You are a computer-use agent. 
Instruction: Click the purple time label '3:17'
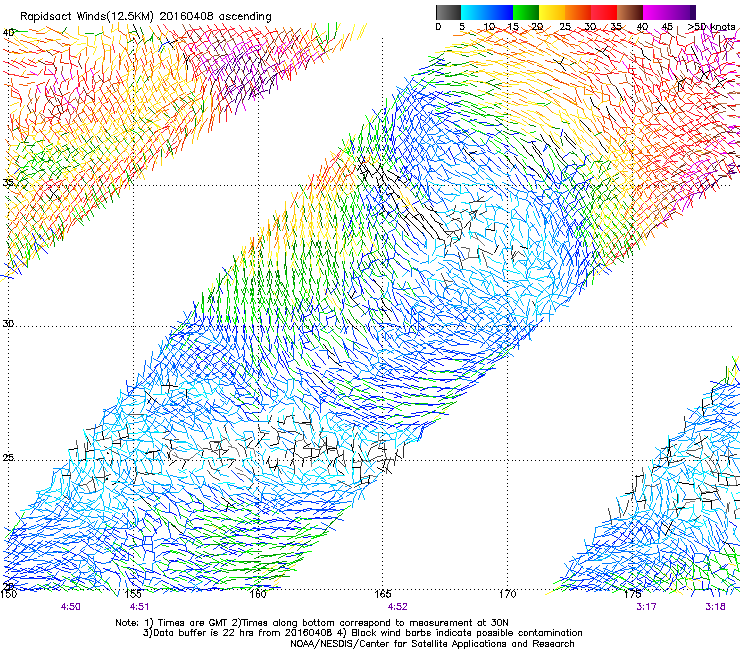pyautogui.click(x=646, y=607)
